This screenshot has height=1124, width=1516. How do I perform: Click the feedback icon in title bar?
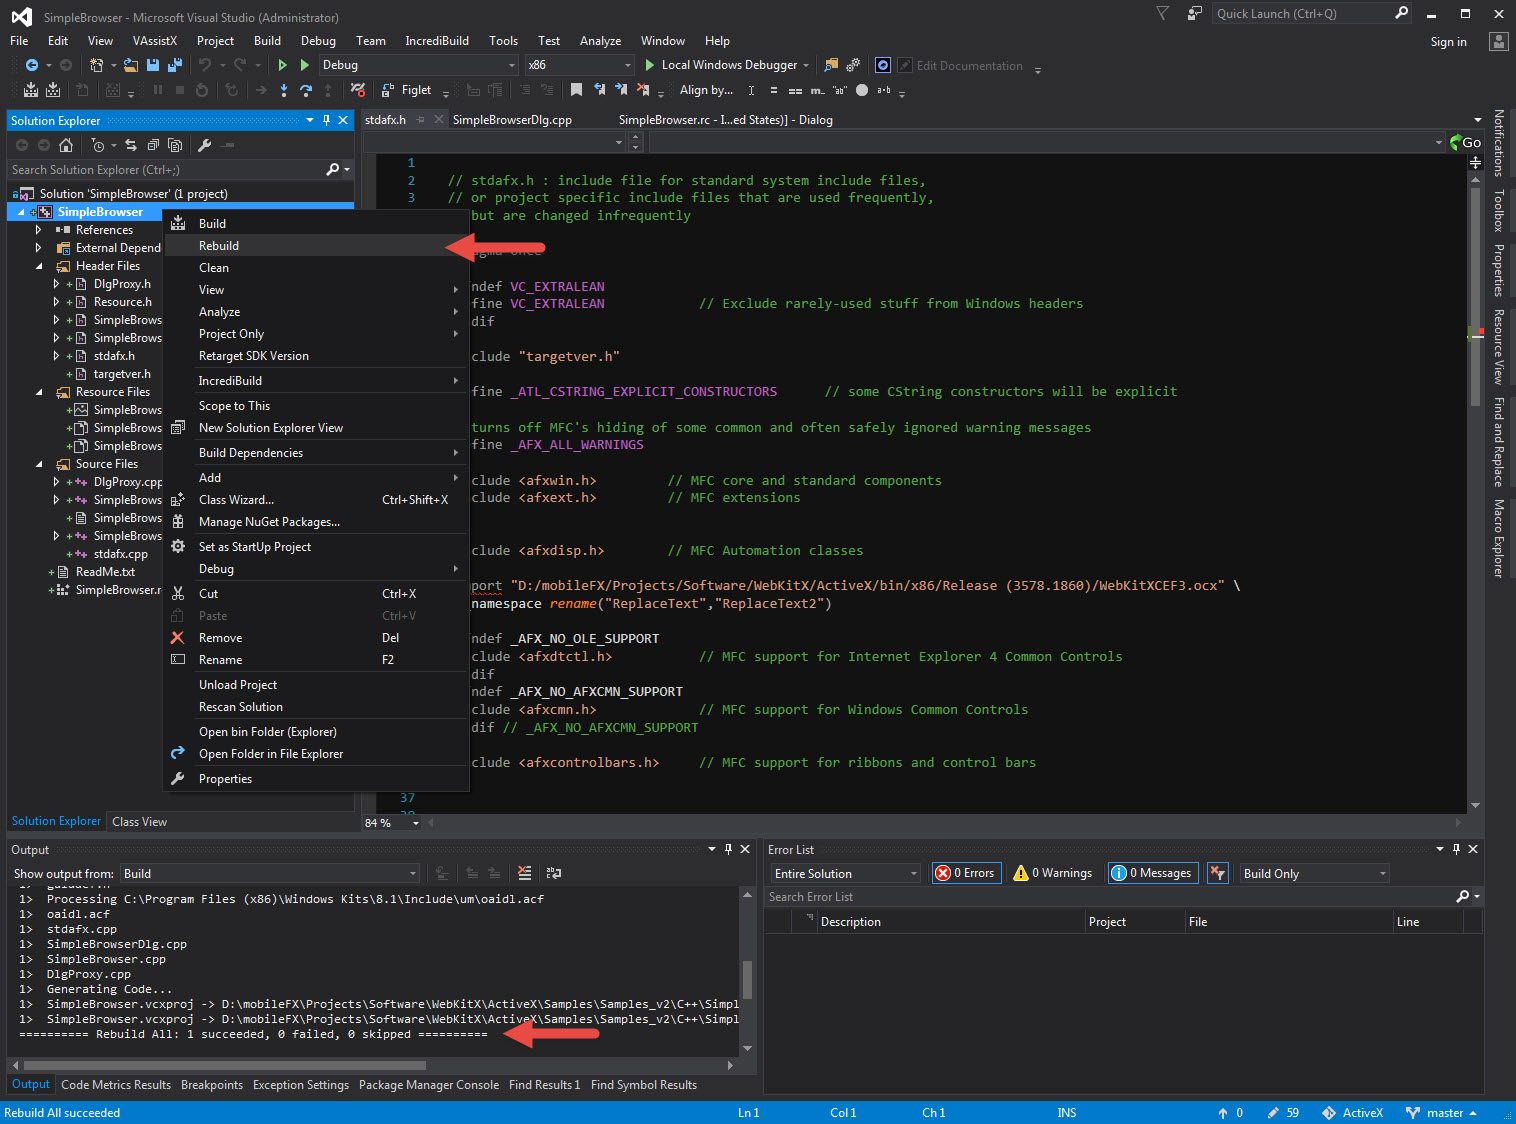tap(1194, 13)
